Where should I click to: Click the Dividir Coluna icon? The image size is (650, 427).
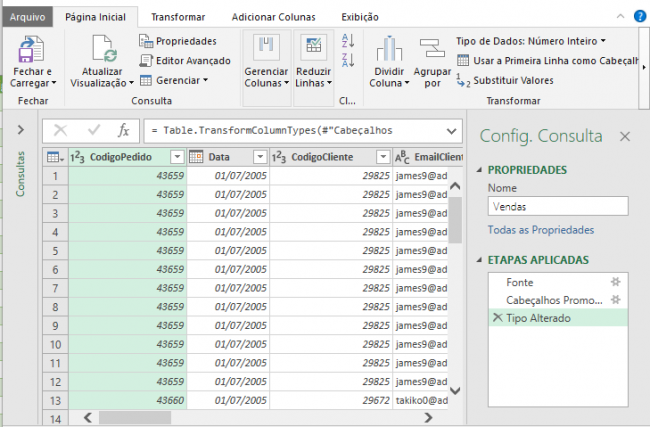coord(388,50)
